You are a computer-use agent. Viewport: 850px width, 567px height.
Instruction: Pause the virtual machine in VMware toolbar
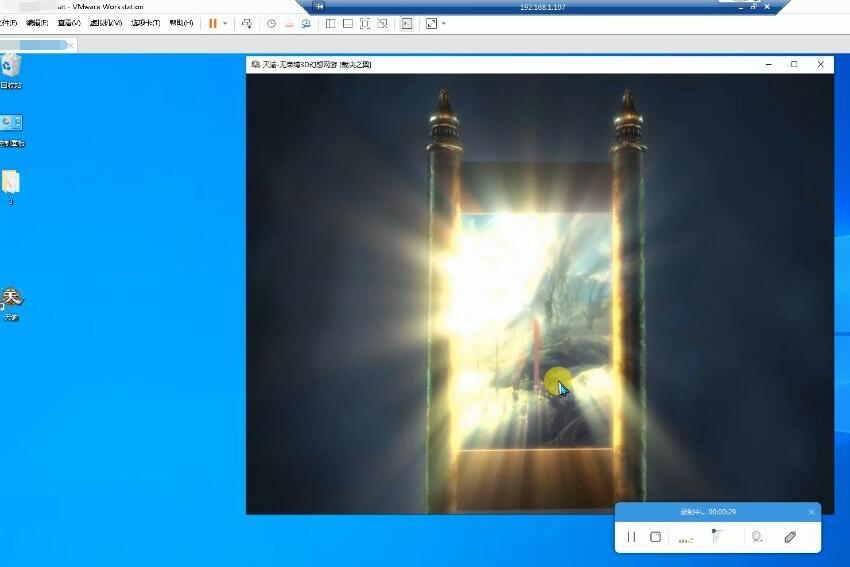(212, 23)
